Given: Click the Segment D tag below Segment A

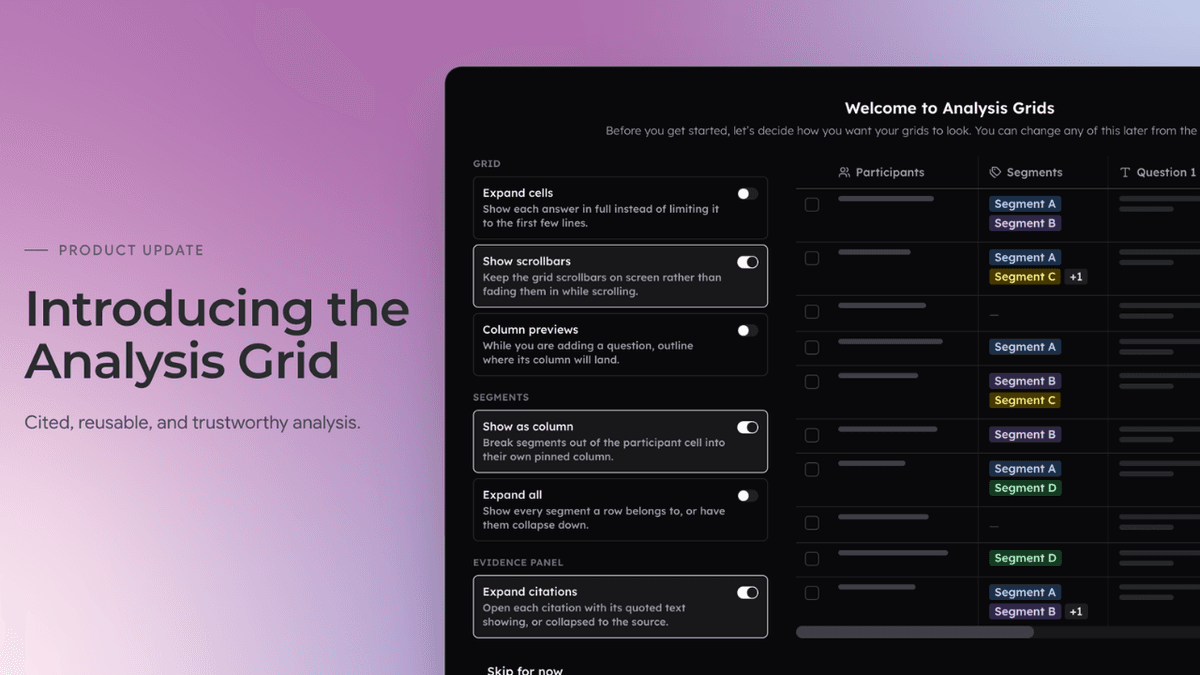Looking at the screenshot, I should click(x=1025, y=488).
